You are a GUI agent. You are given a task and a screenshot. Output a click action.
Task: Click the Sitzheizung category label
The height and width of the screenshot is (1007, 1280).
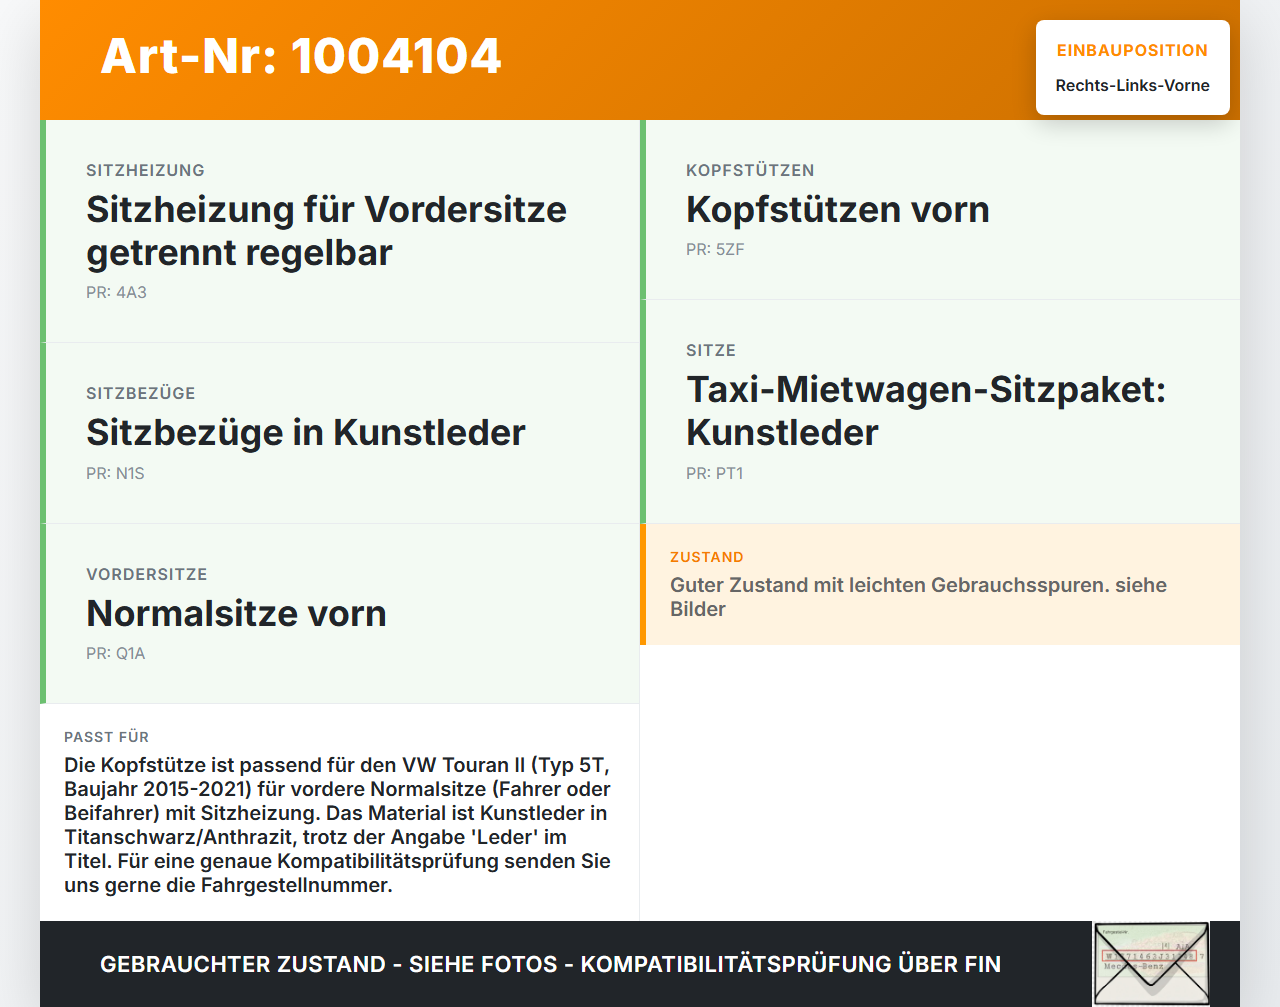click(145, 170)
